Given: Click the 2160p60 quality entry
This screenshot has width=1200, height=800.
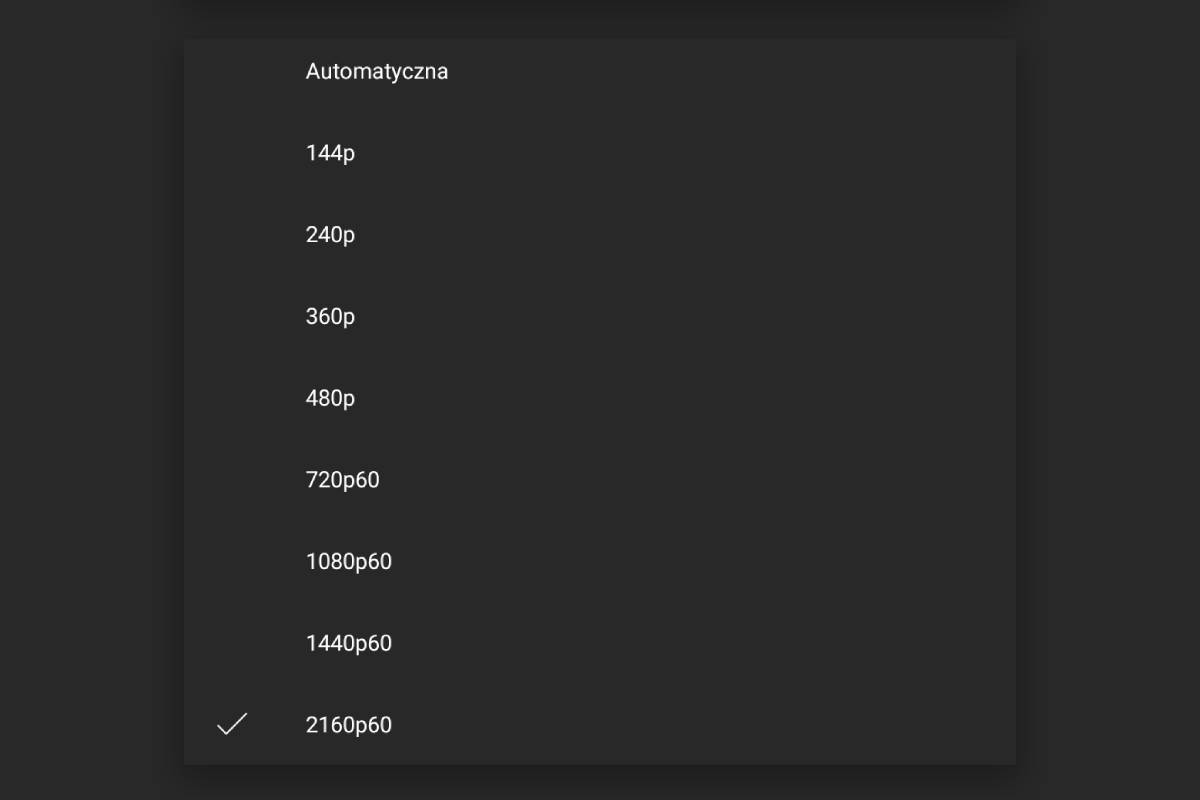Looking at the screenshot, I should pyautogui.click(x=600, y=725).
